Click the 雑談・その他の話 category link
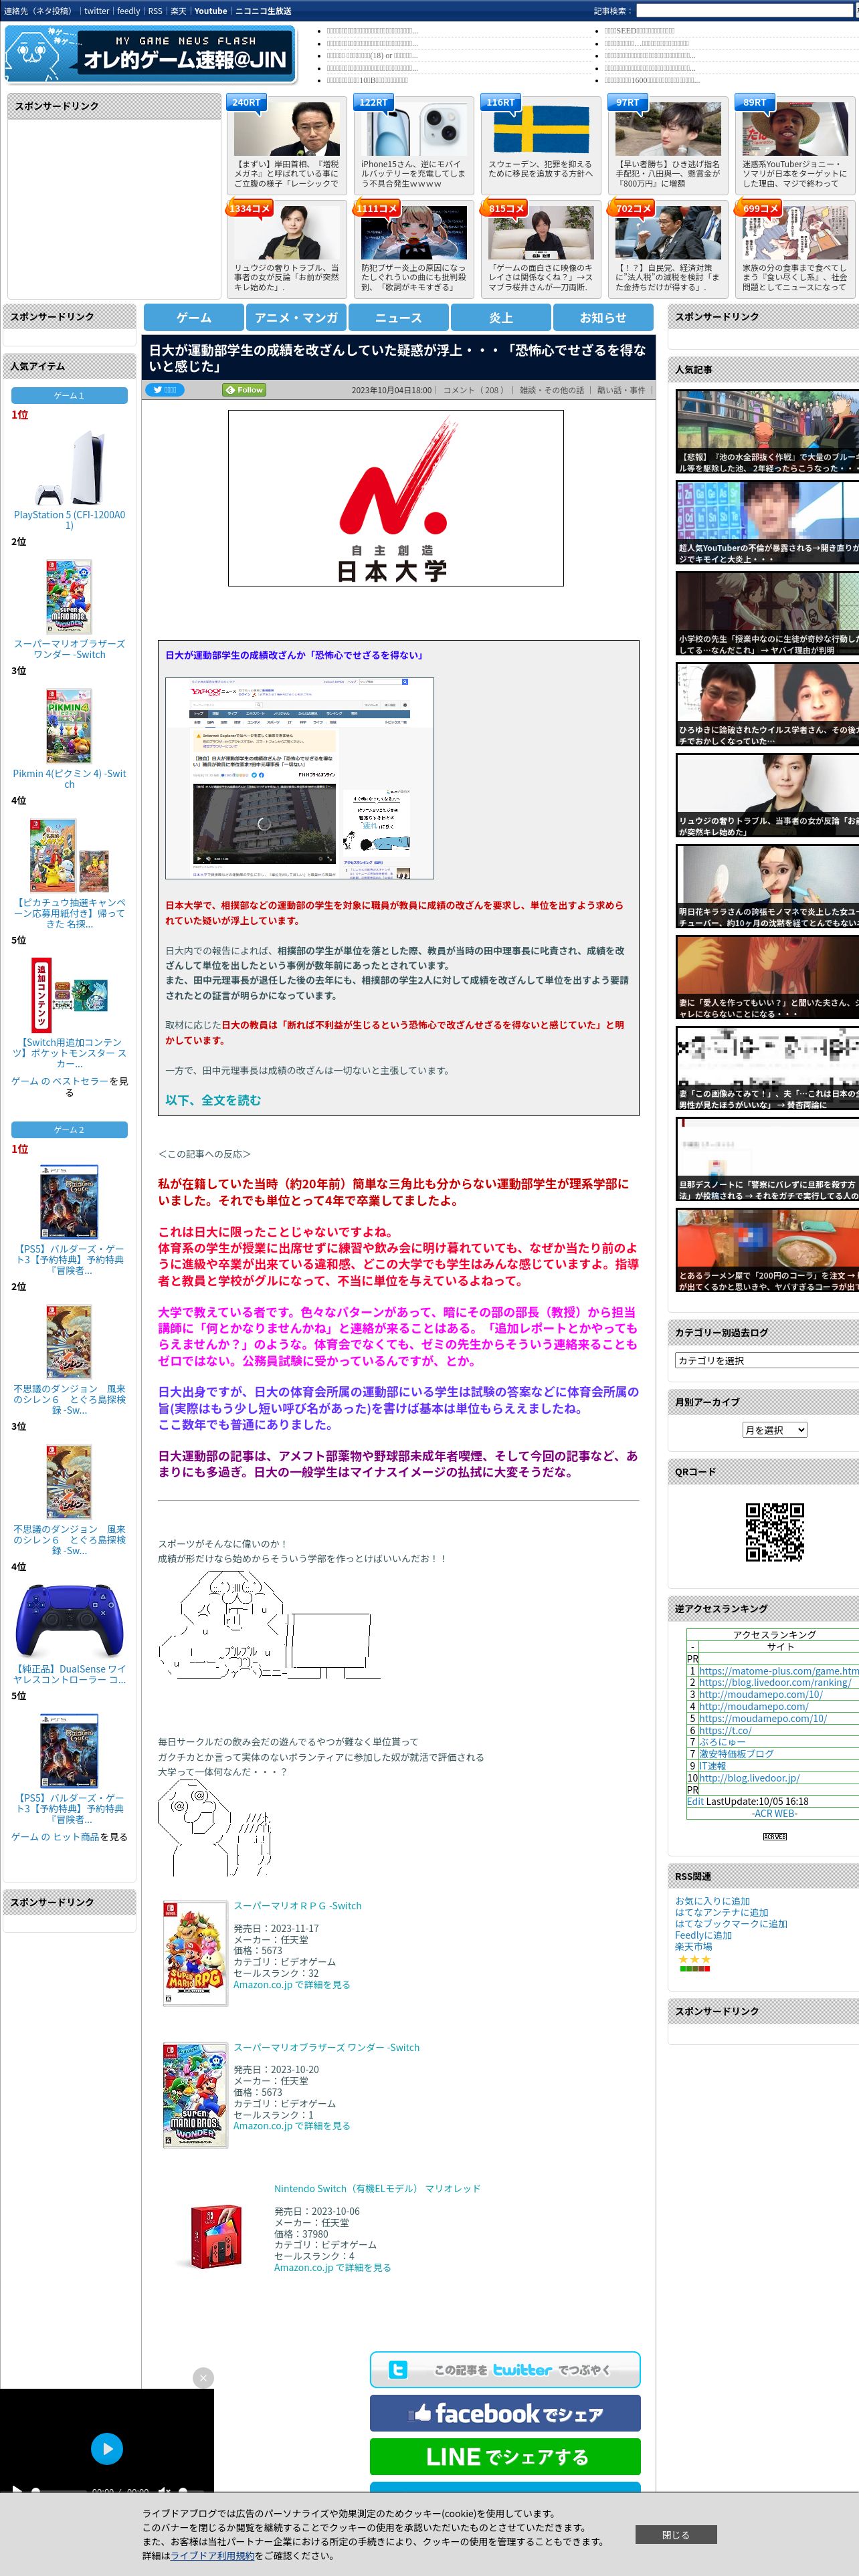 click(551, 390)
